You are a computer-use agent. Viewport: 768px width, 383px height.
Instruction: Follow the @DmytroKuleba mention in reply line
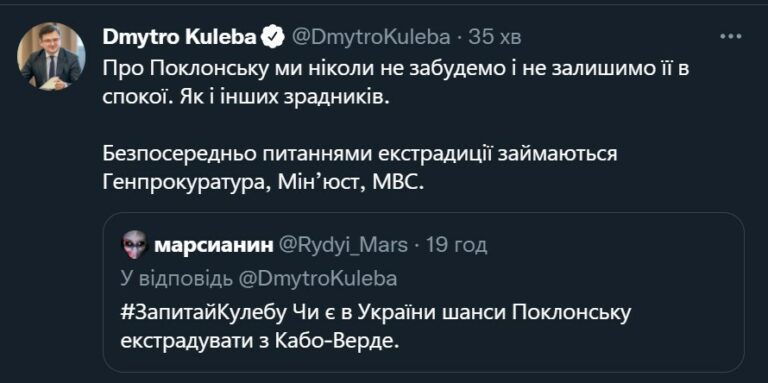point(317,278)
